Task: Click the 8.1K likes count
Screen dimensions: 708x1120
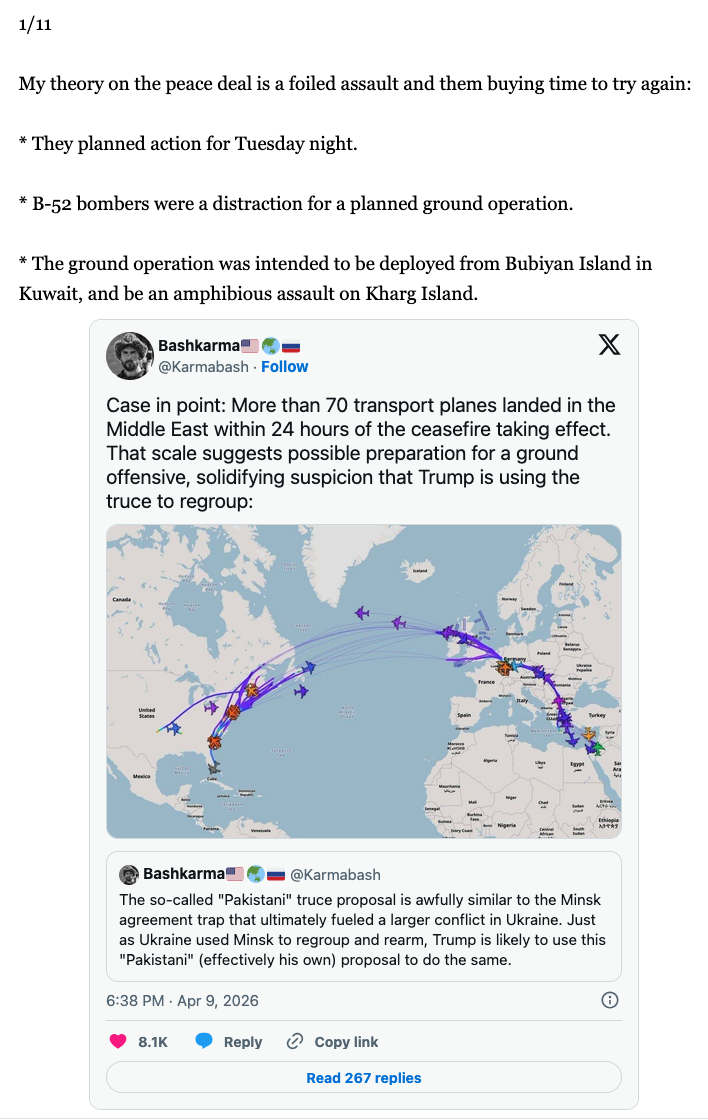Action: pos(153,1041)
